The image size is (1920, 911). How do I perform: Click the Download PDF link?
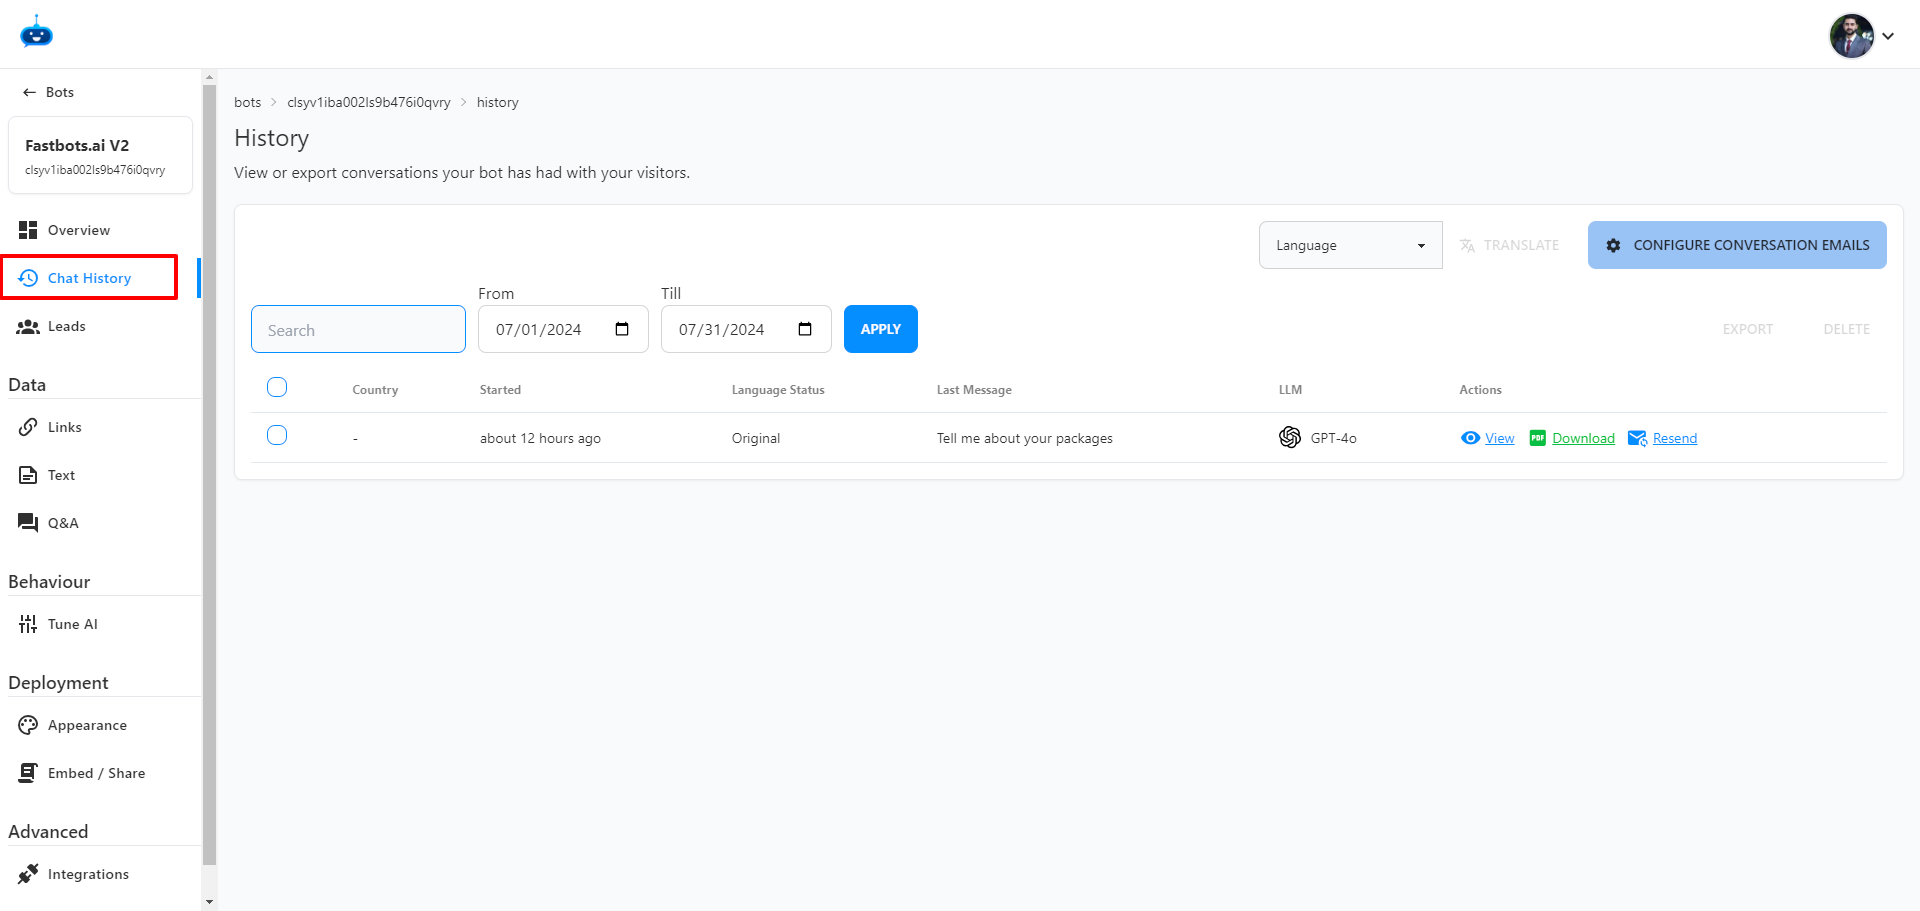1583,438
